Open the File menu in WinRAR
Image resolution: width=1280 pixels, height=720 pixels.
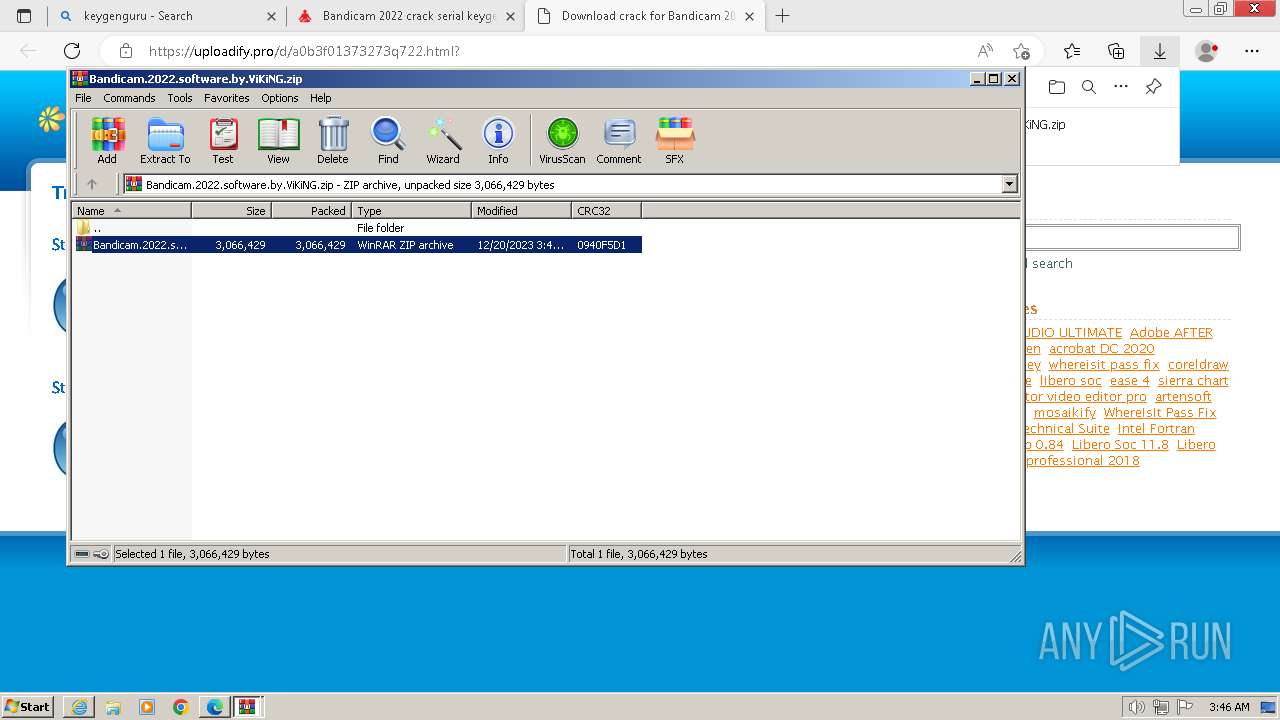83,98
